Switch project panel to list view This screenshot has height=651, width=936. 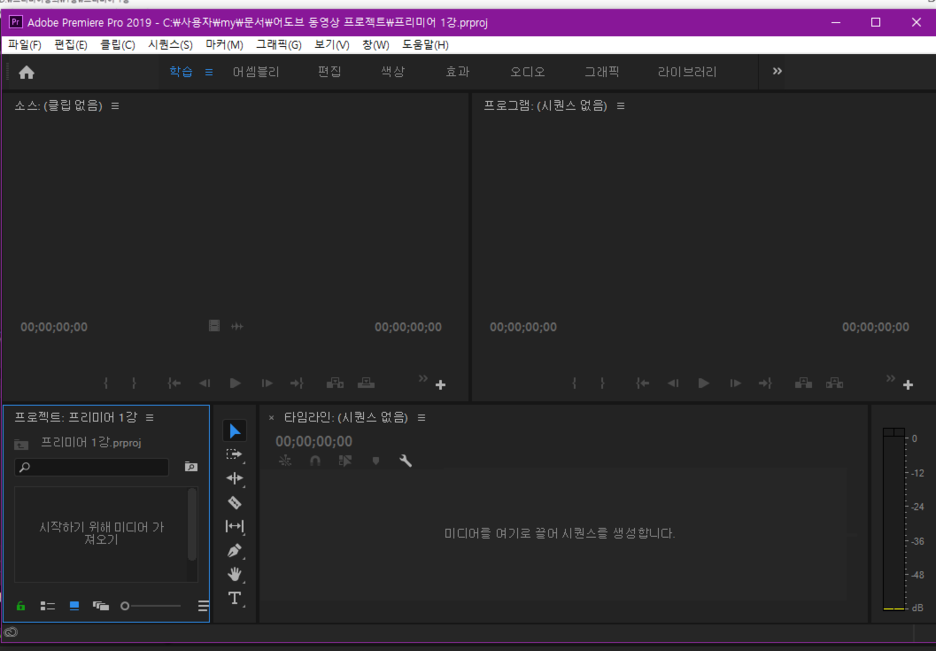[x=47, y=606]
